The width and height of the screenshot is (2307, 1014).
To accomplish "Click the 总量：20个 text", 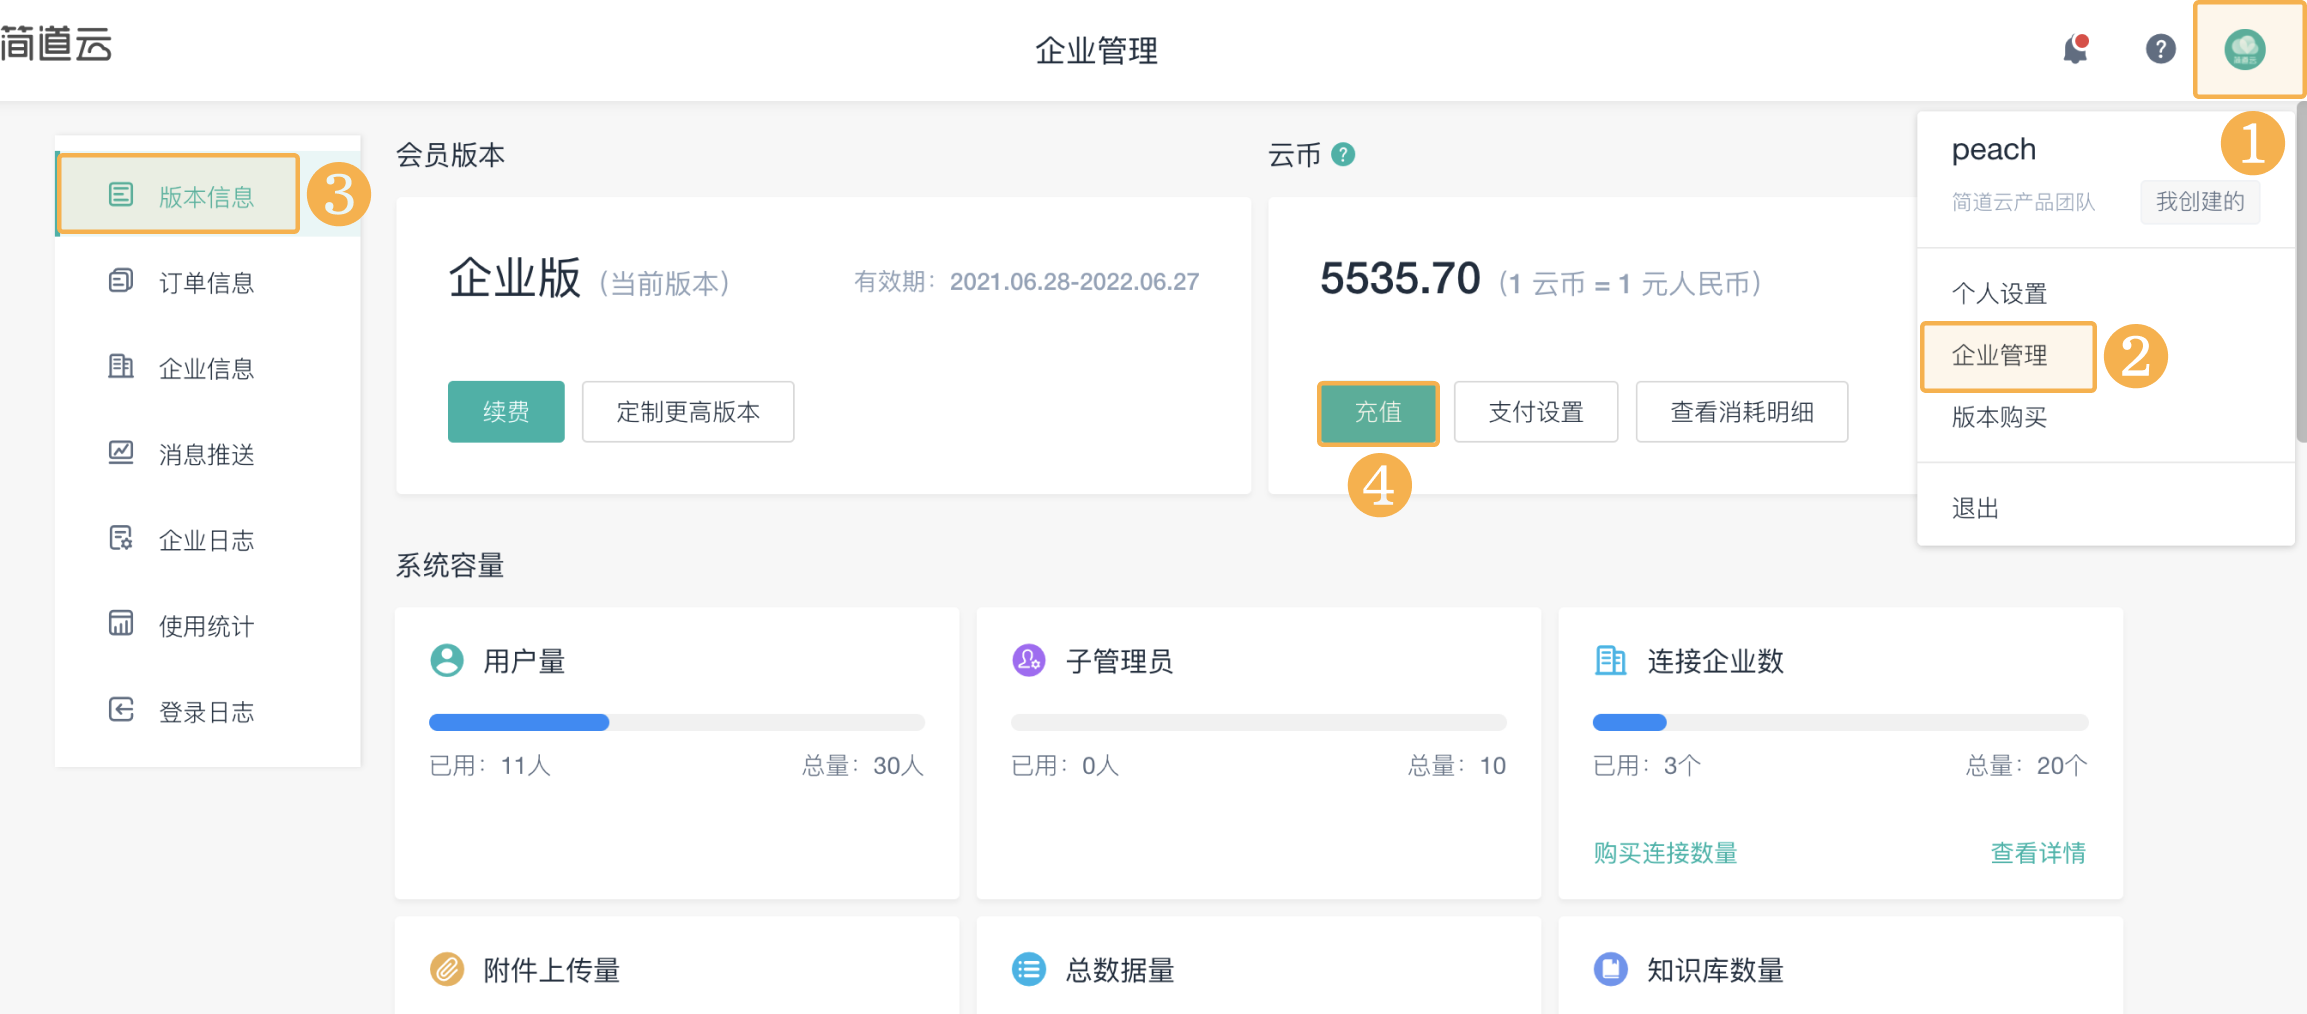I will click(2027, 766).
